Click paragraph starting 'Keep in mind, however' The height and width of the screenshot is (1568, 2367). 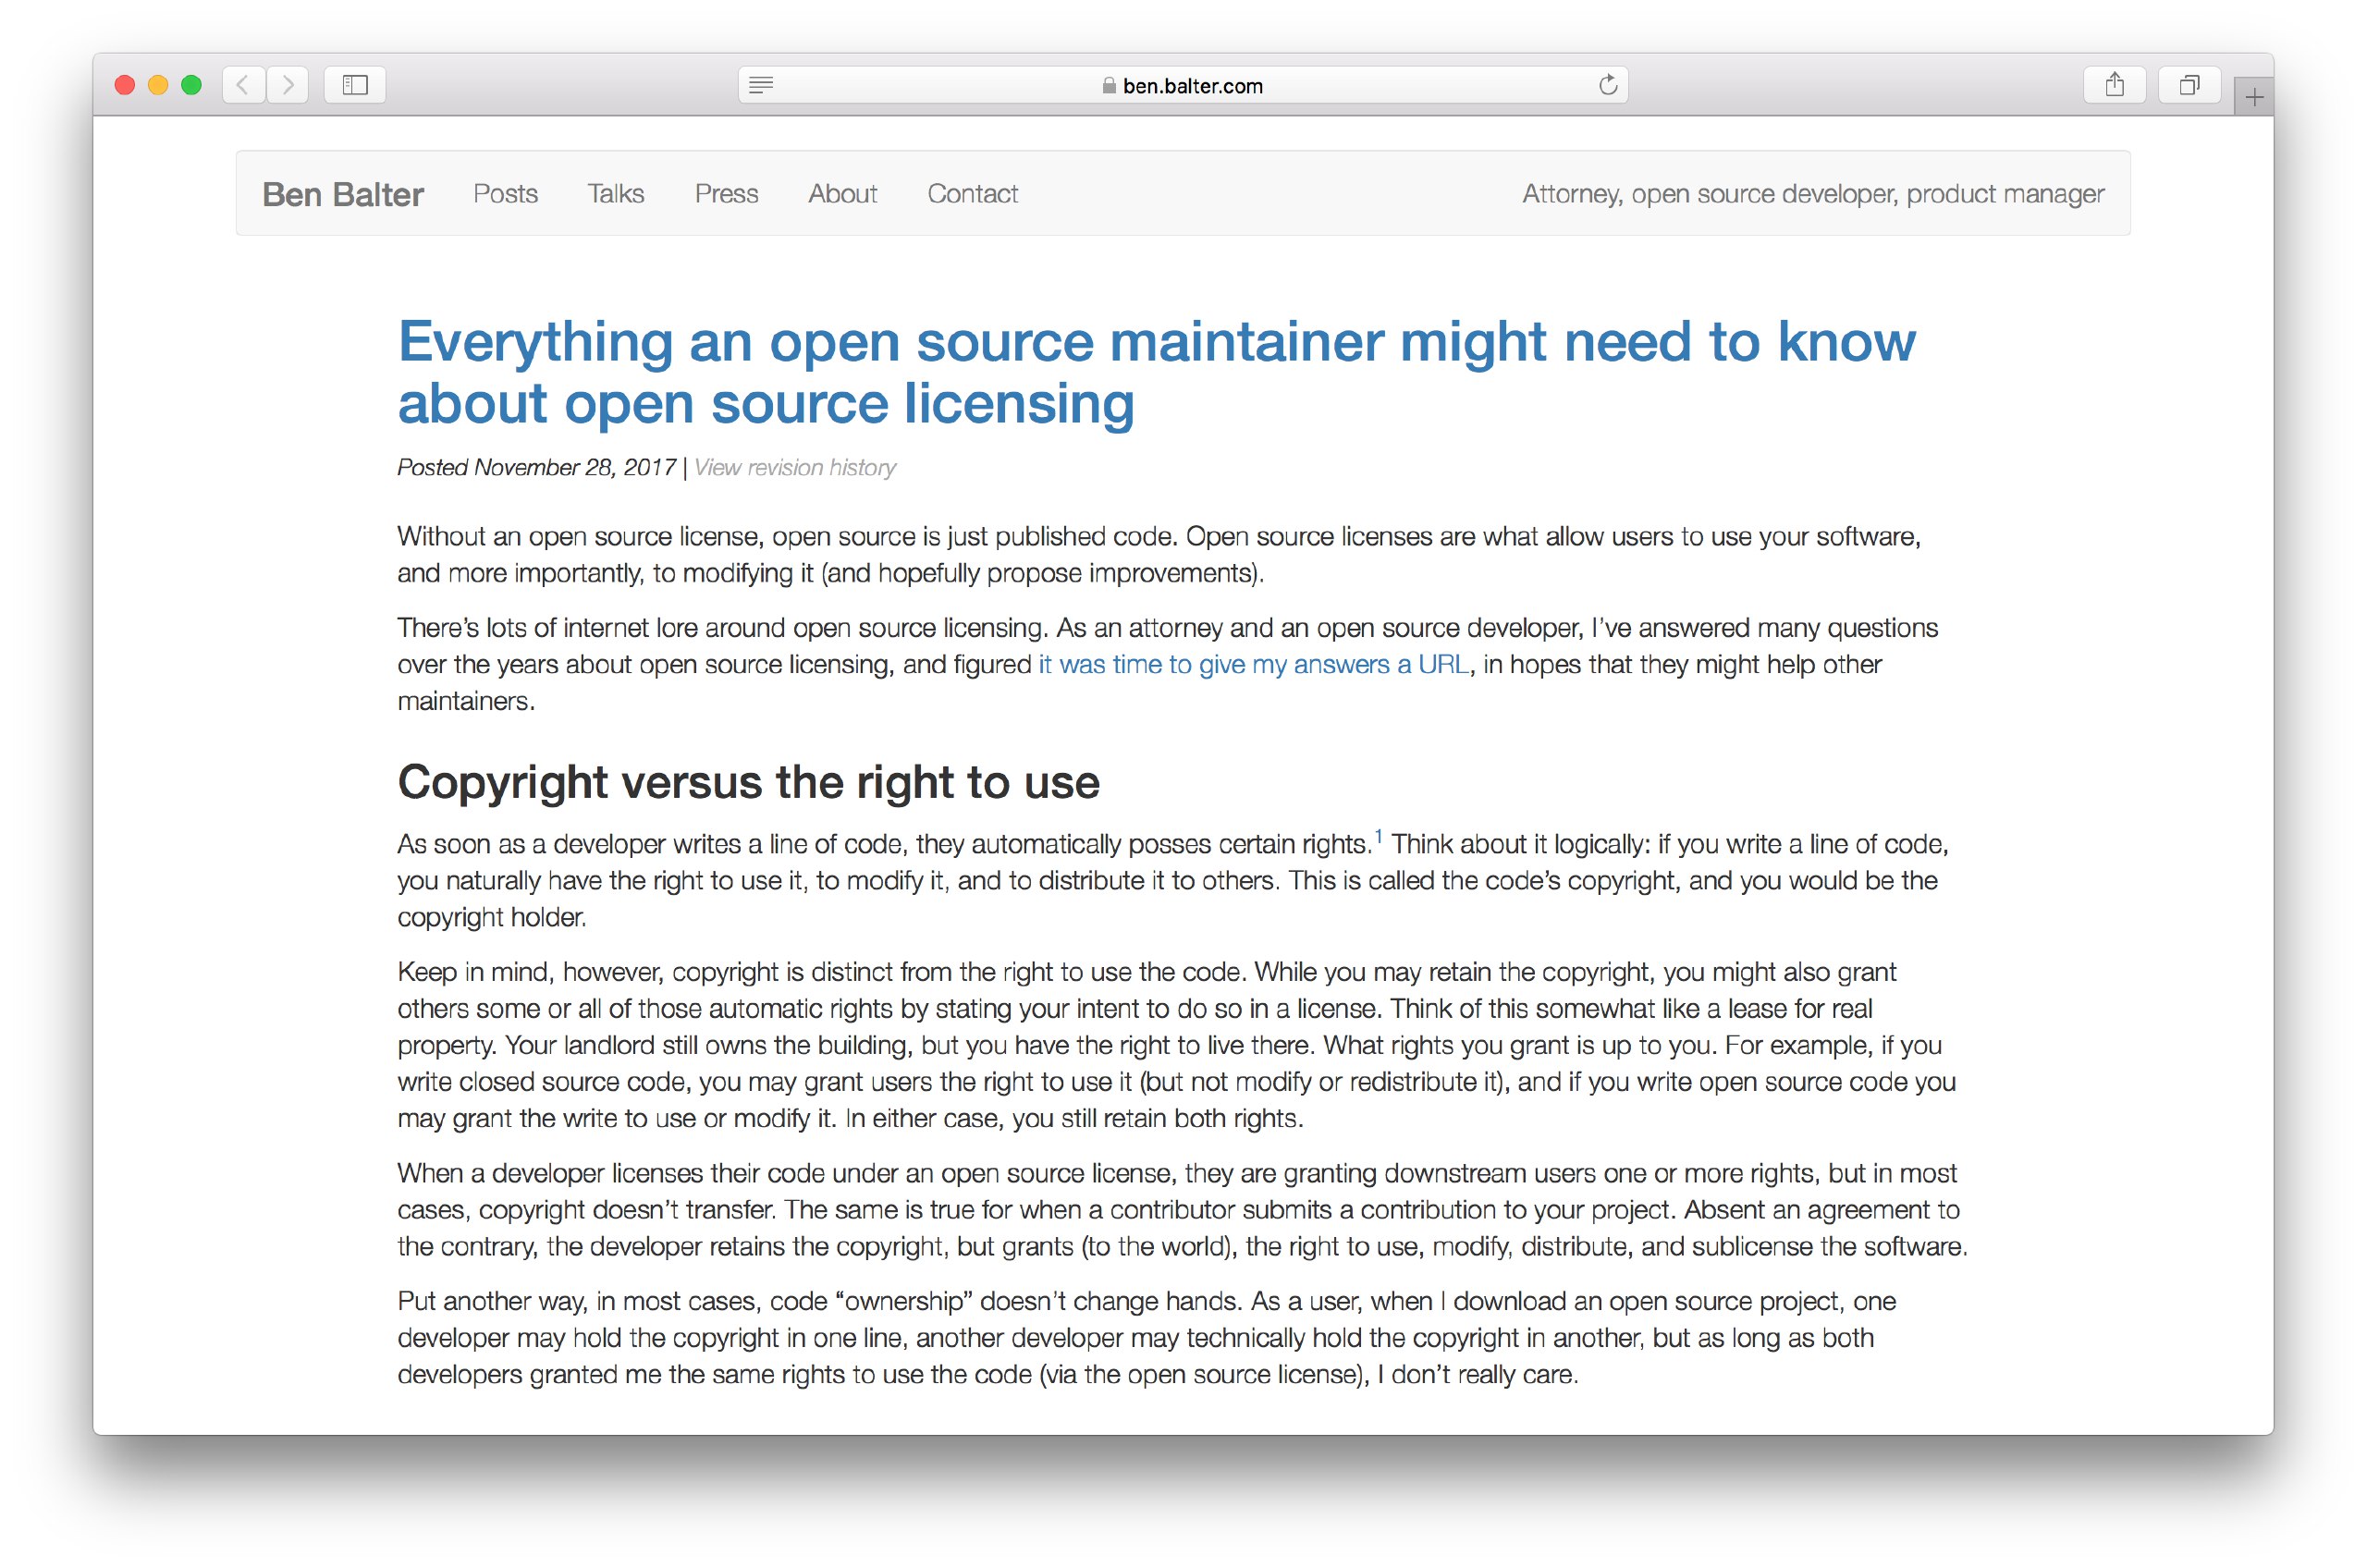tap(1176, 1045)
